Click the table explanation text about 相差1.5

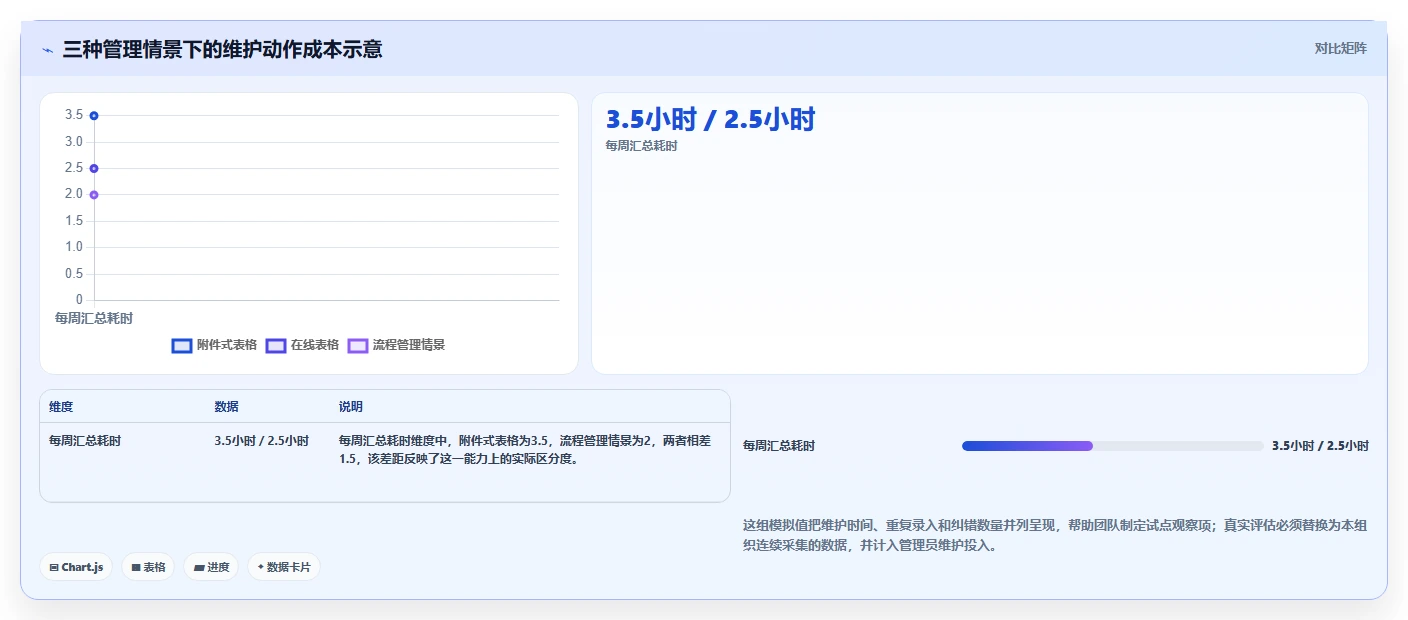[527, 450]
